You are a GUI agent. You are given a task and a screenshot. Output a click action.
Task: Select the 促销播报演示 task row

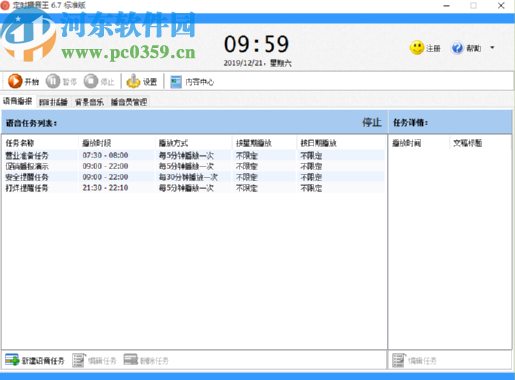tap(193, 166)
